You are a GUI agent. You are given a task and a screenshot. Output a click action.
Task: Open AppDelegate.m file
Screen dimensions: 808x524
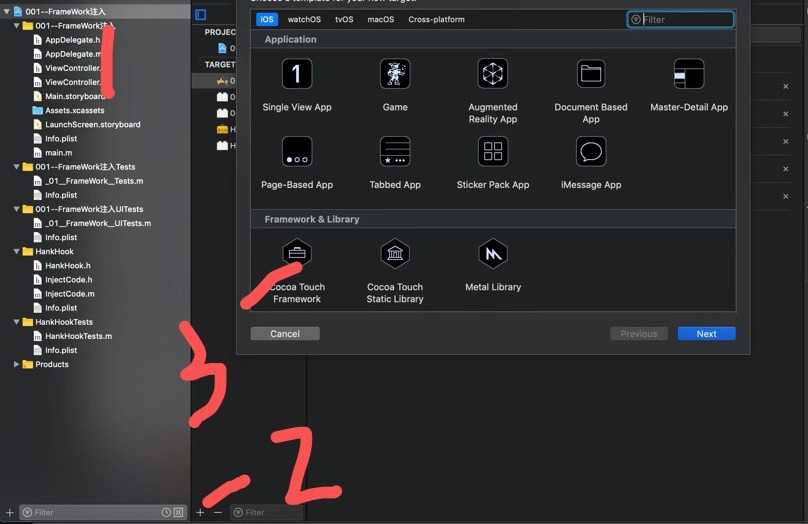click(x=67, y=54)
